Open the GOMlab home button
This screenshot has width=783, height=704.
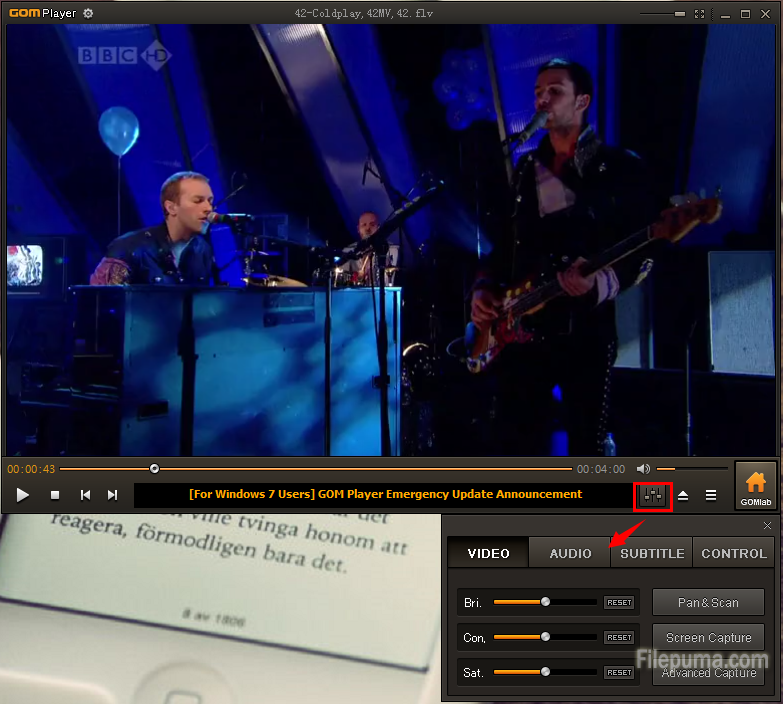pos(755,486)
